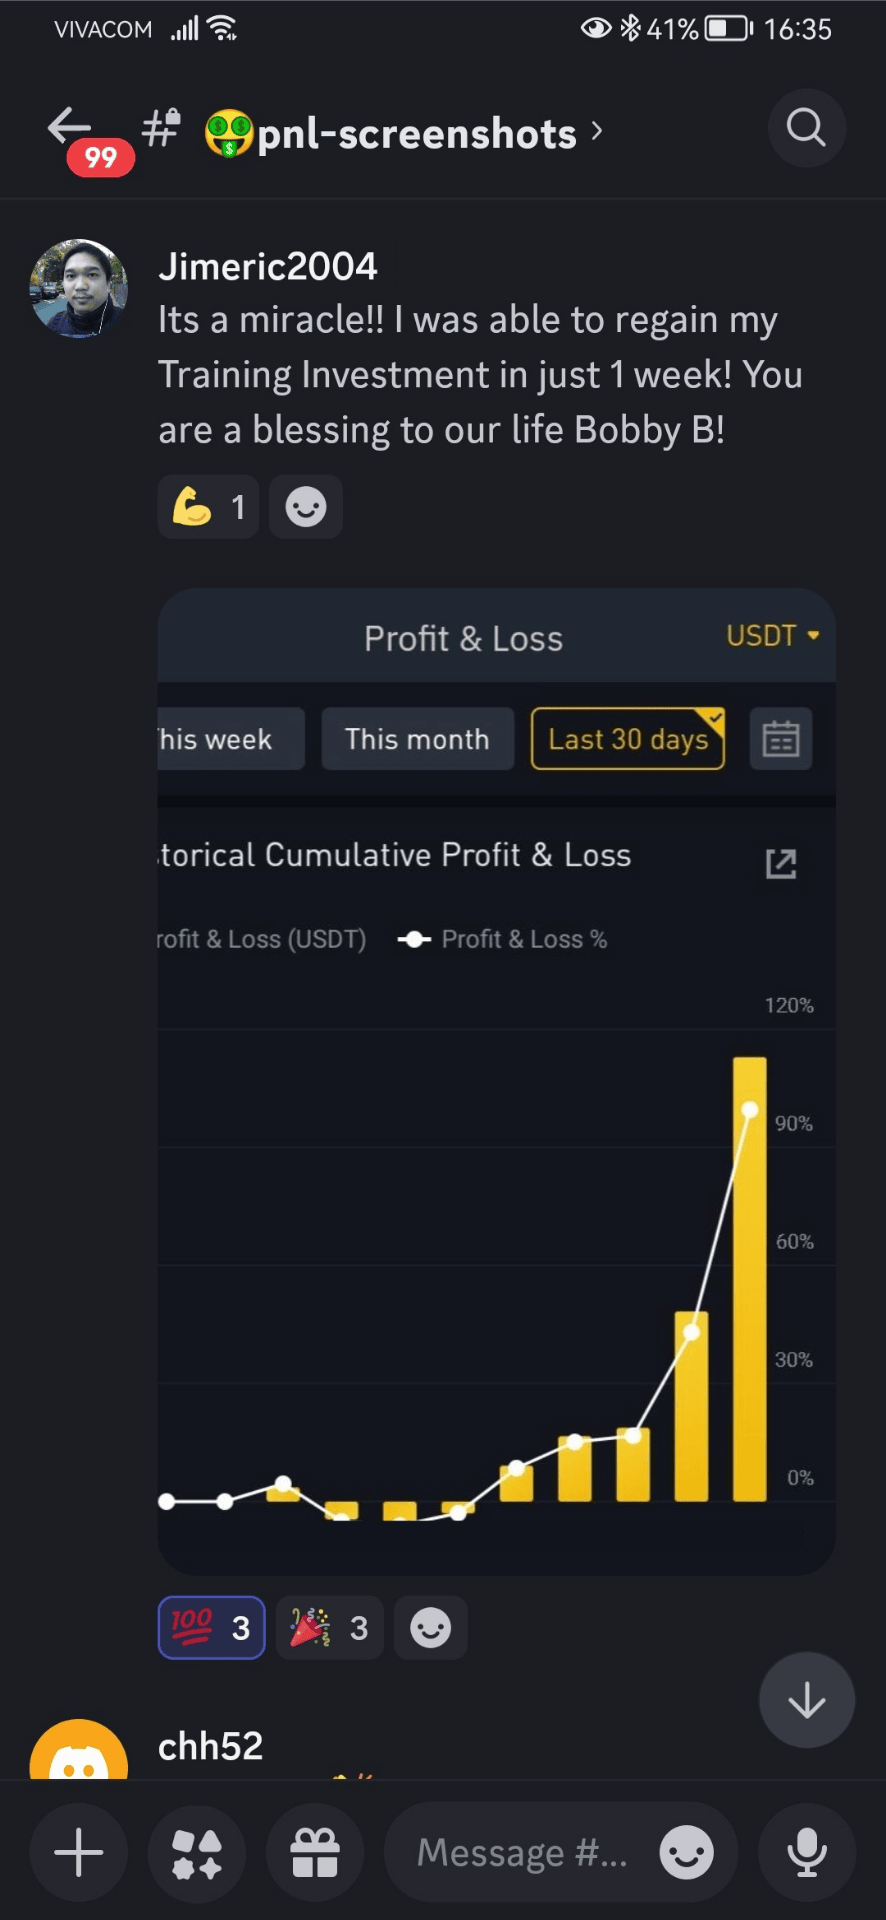Select the Last 30 days tab

pyautogui.click(x=628, y=739)
